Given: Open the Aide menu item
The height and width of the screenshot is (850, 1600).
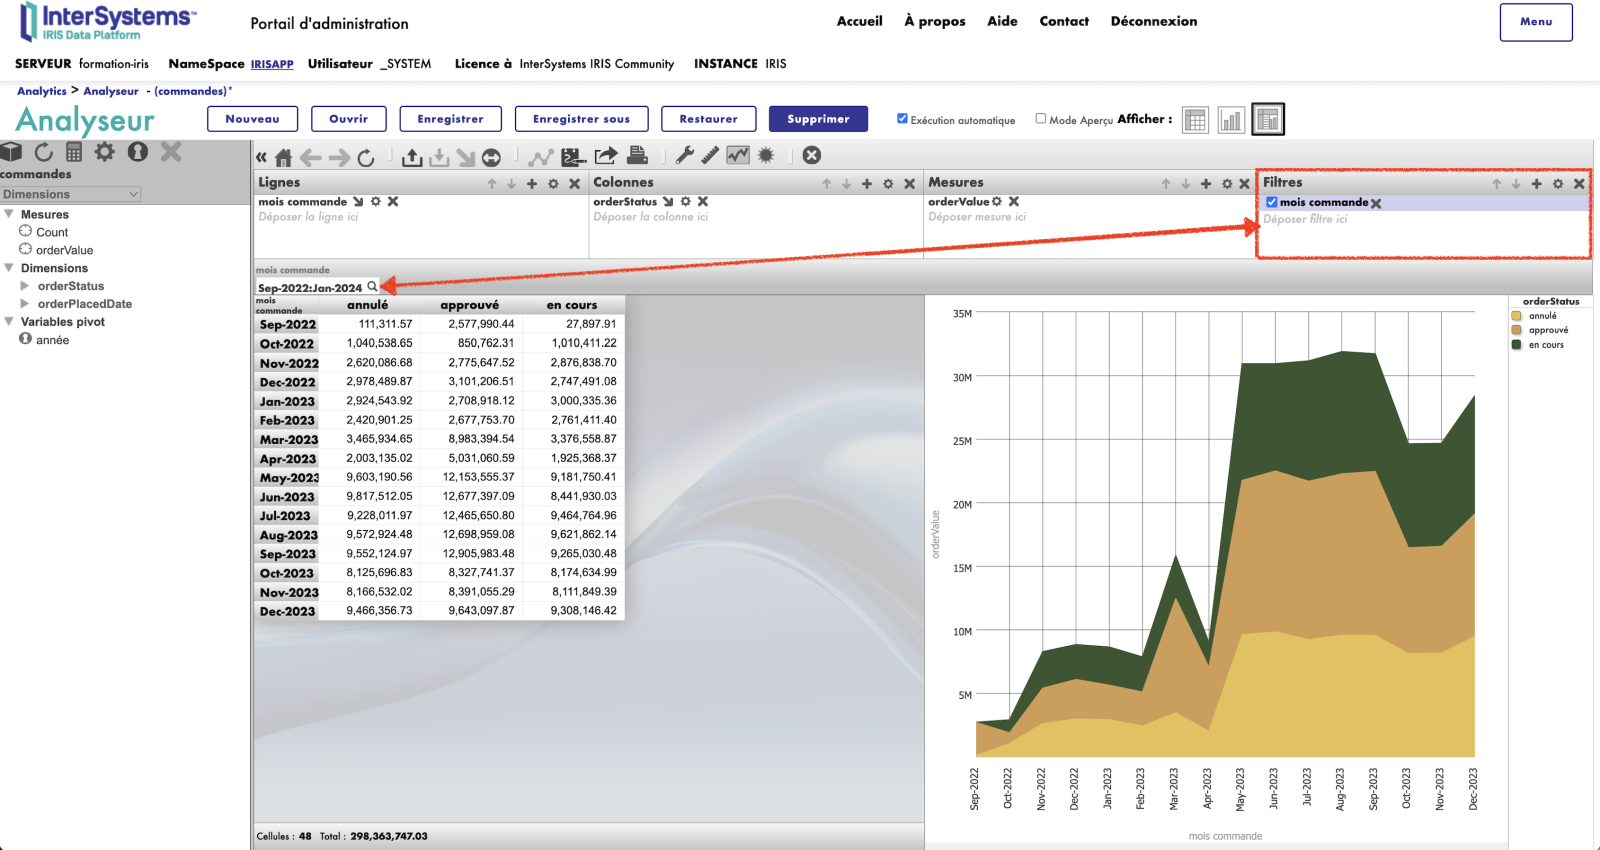Looking at the screenshot, I should (x=1002, y=21).
